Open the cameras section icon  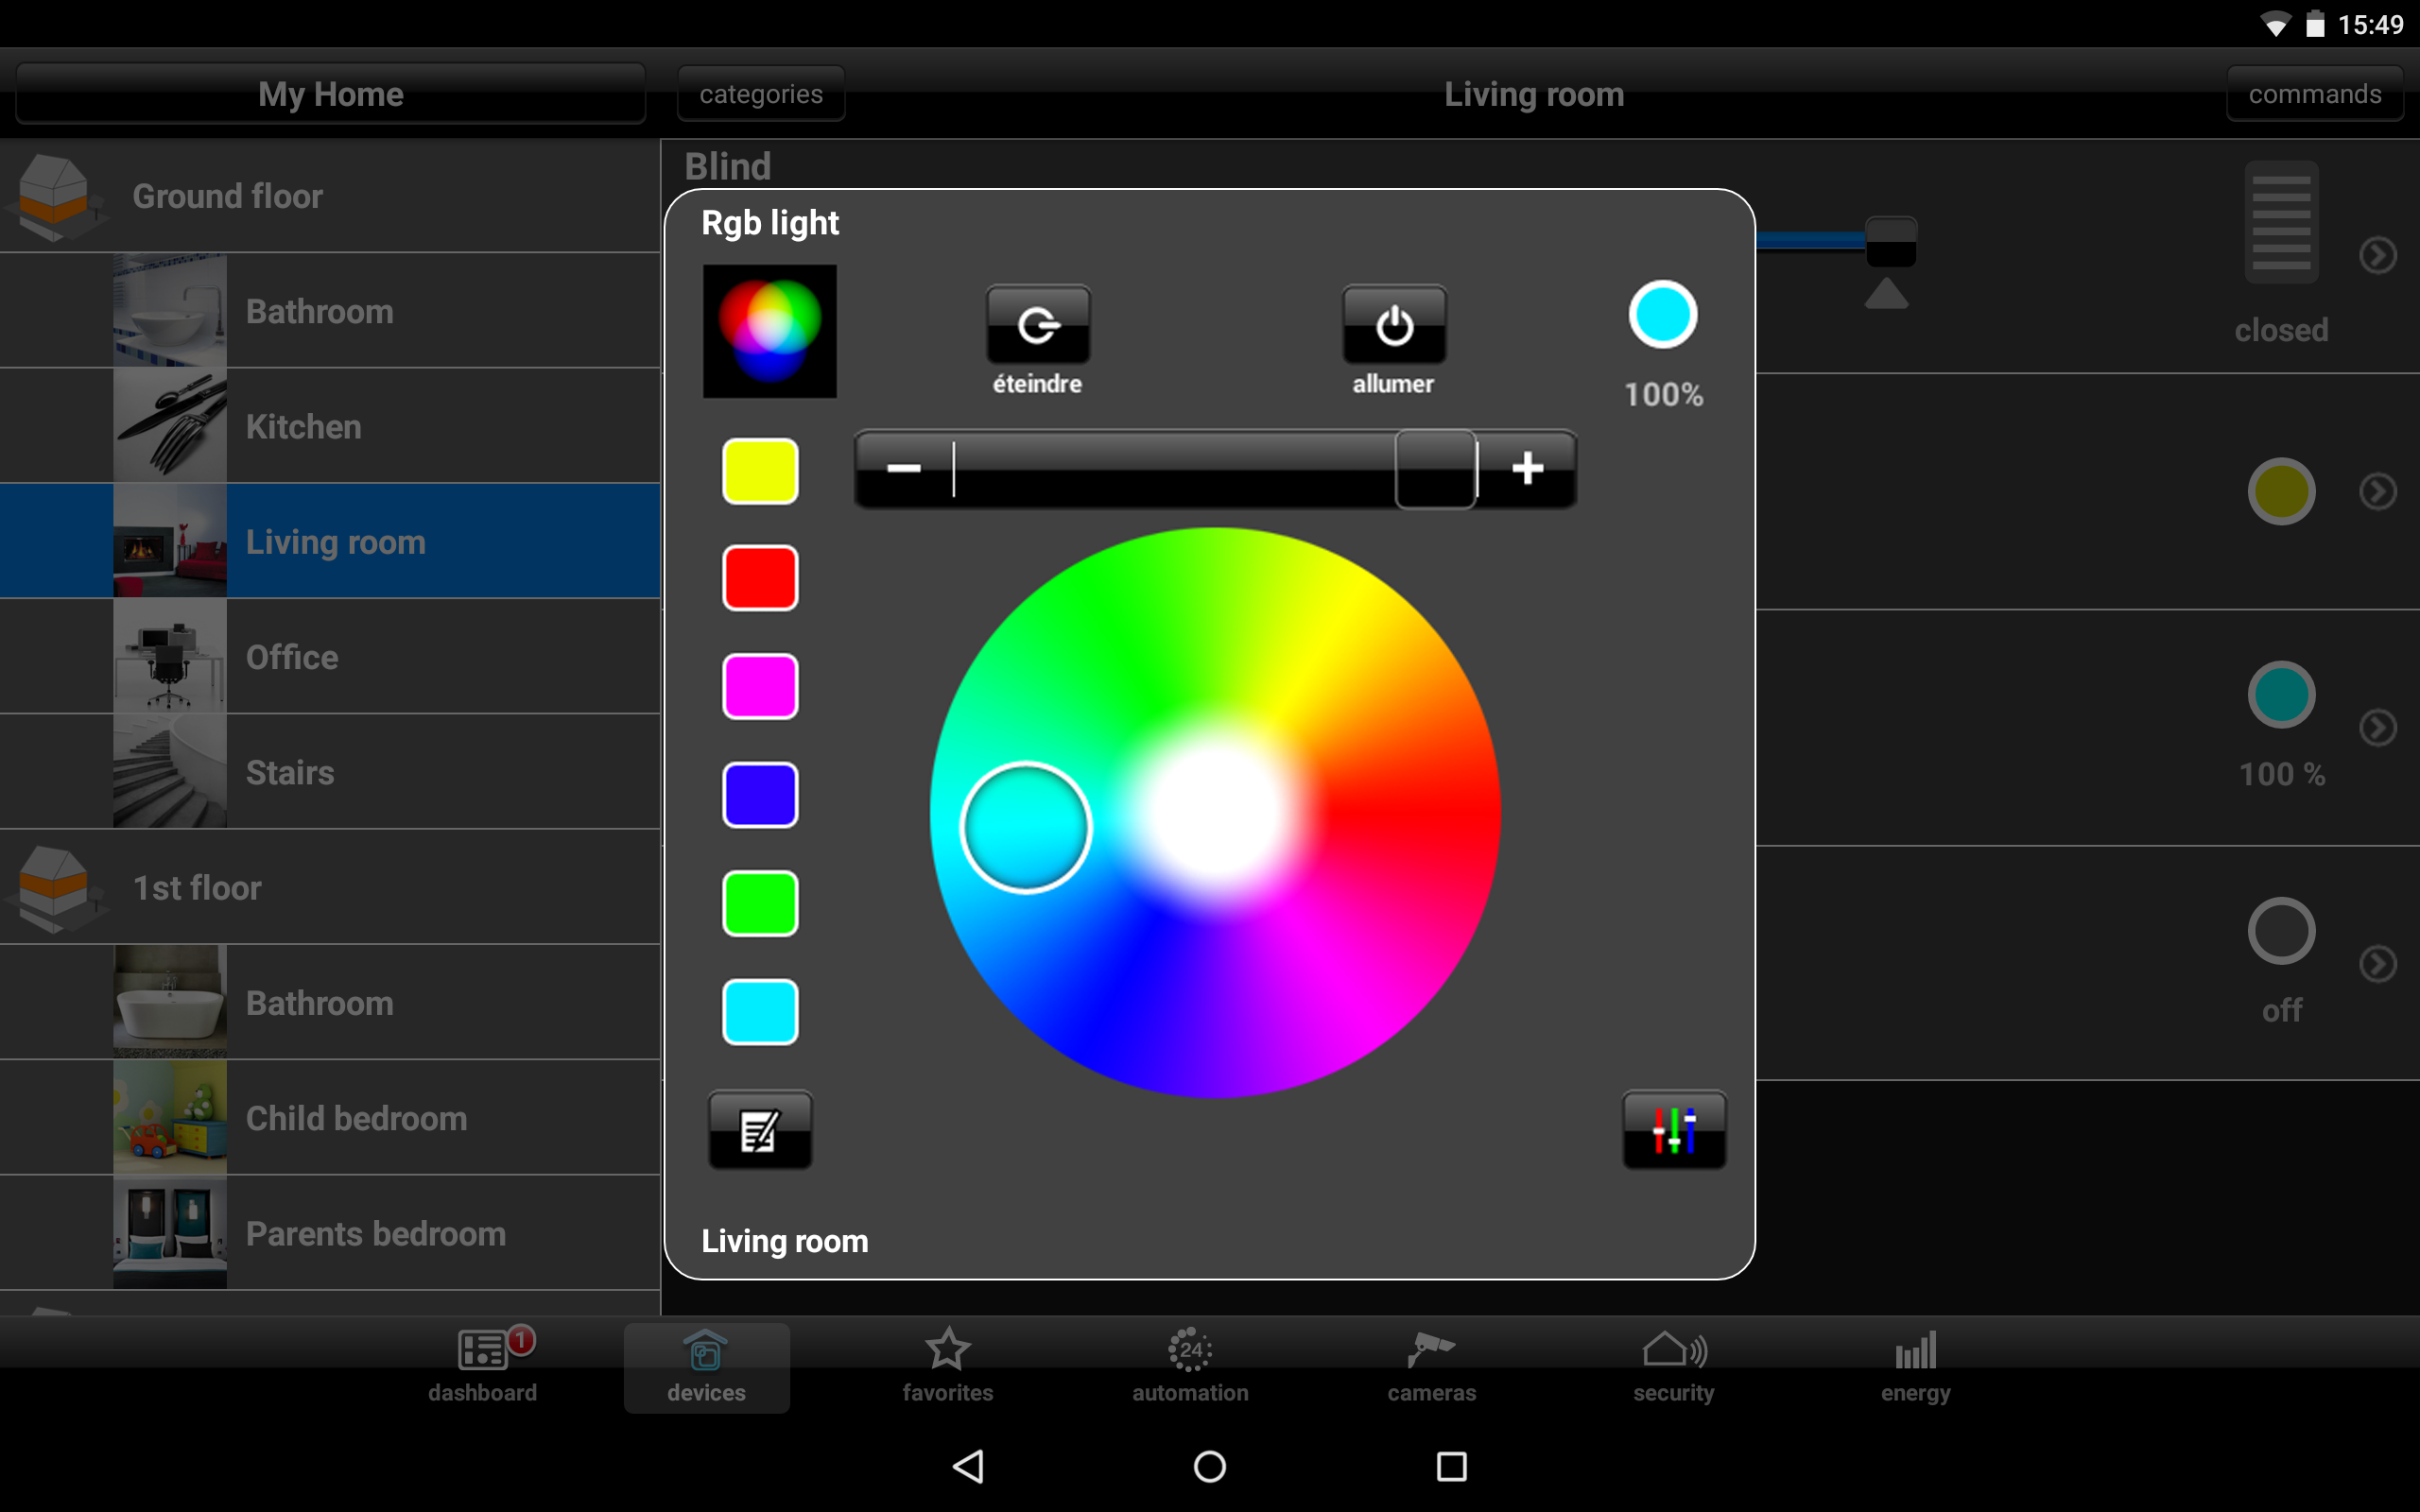tap(1431, 1349)
